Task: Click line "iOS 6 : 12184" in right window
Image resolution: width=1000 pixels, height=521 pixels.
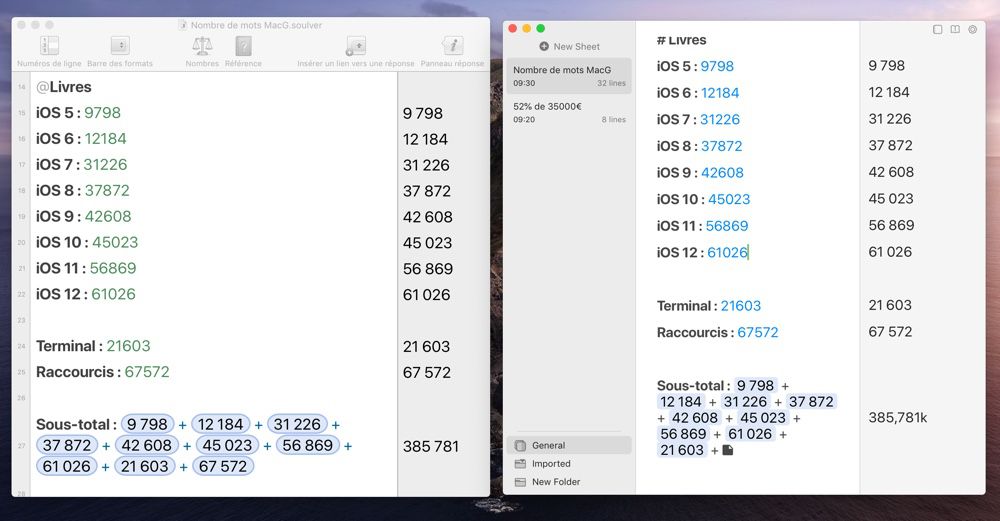Action: tap(698, 93)
